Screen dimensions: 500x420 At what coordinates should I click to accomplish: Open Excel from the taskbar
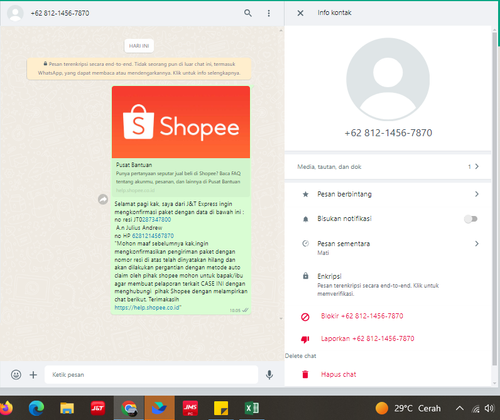(252, 408)
